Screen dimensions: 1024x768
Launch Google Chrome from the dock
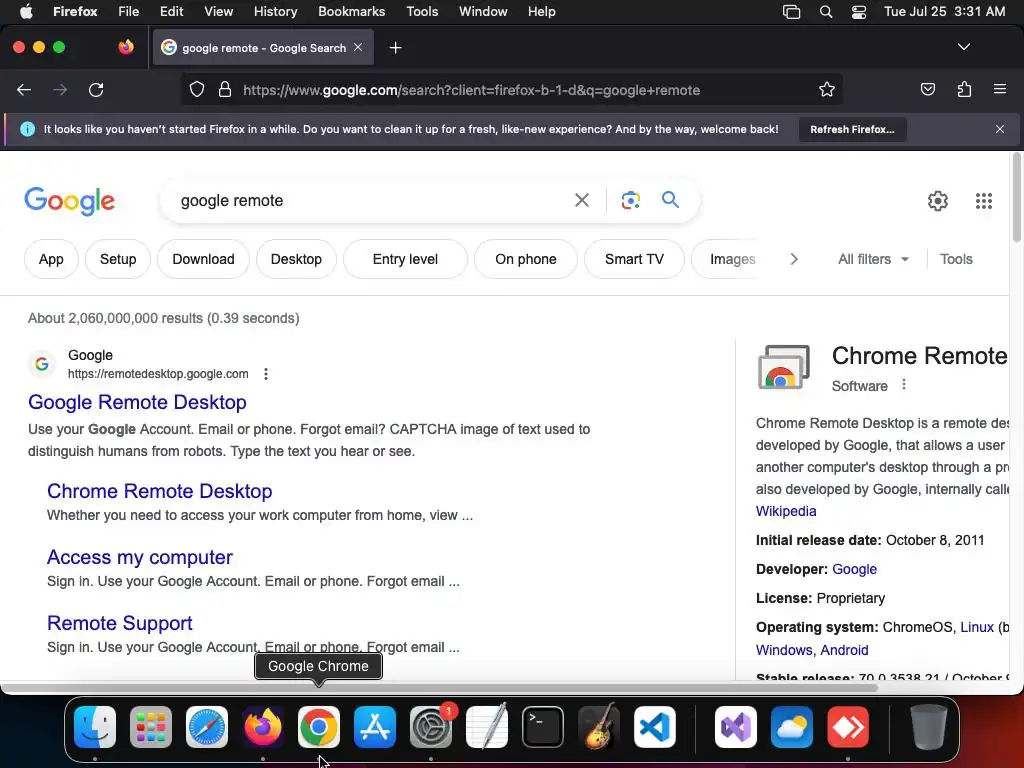[319, 726]
